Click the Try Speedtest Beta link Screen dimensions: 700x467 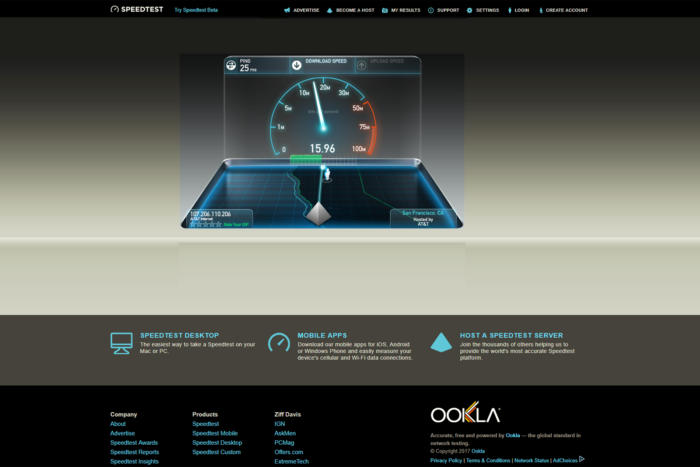click(x=196, y=10)
